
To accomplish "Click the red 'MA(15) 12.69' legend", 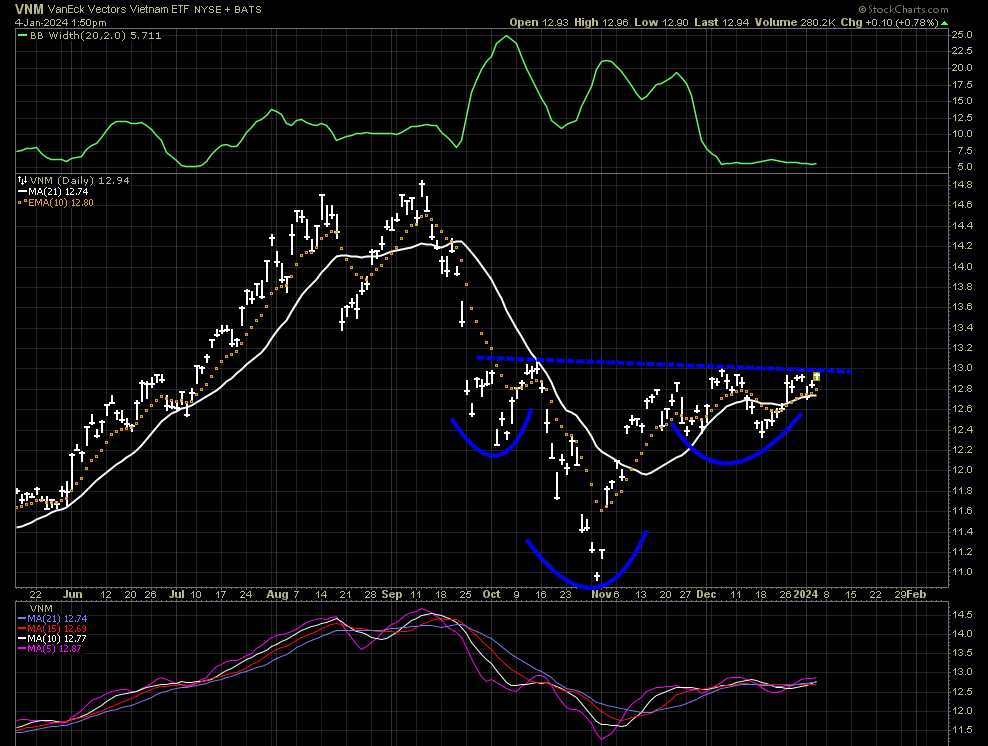I will point(57,629).
